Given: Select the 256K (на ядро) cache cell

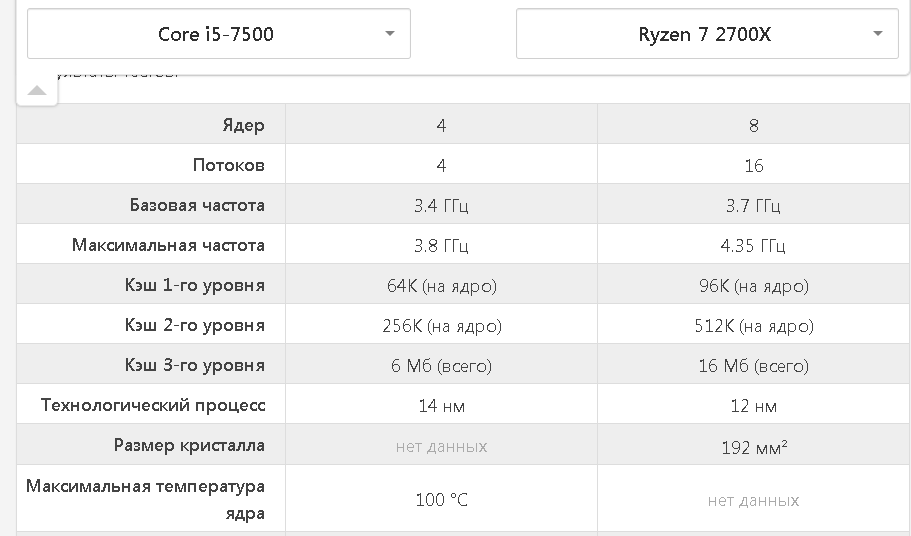Looking at the screenshot, I should (x=441, y=326).
